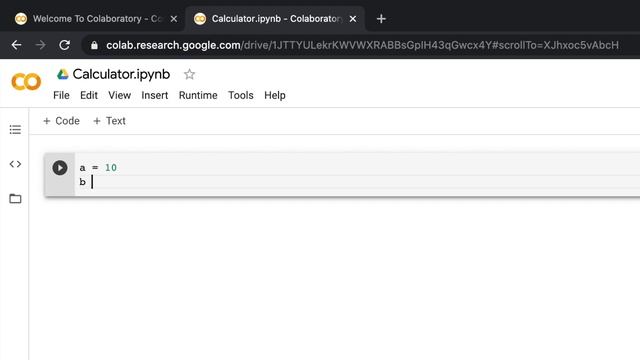The image size is (640, 360).
Task: Click the Google Drive icon beside the title
Action: pyautogui.click(x=62, y=74)
